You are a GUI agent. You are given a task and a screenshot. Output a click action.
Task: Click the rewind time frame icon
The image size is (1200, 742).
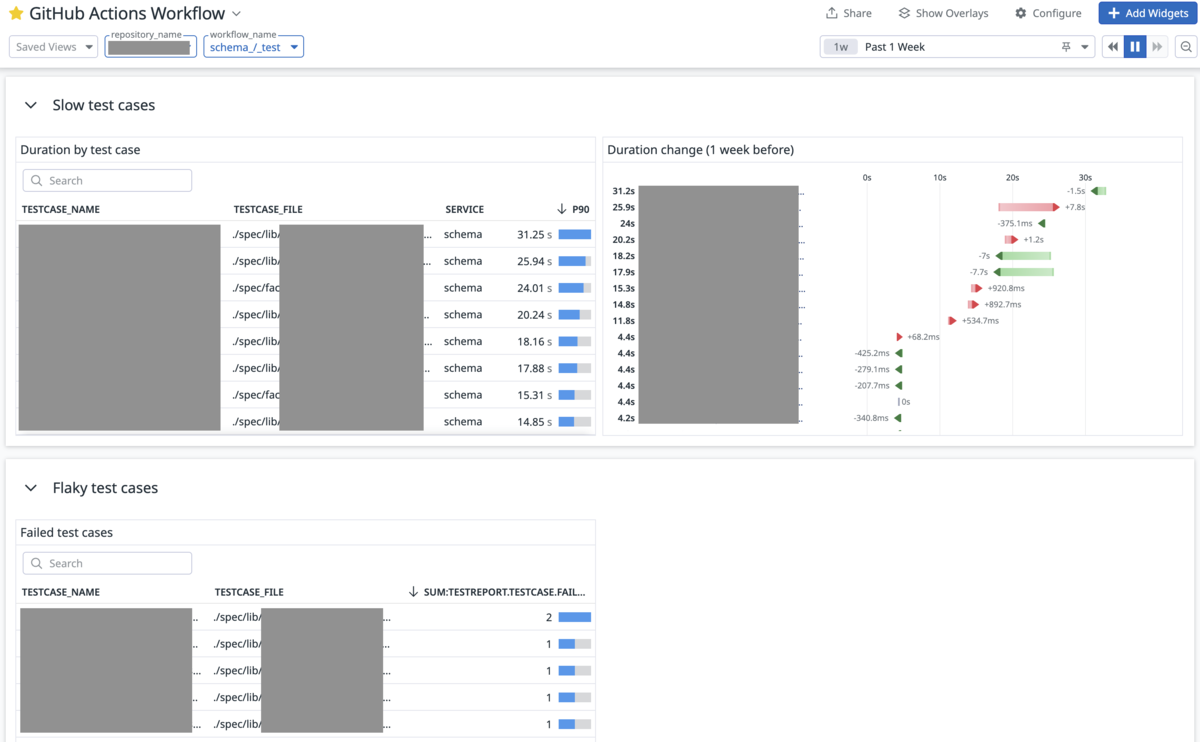point(1112,47)
